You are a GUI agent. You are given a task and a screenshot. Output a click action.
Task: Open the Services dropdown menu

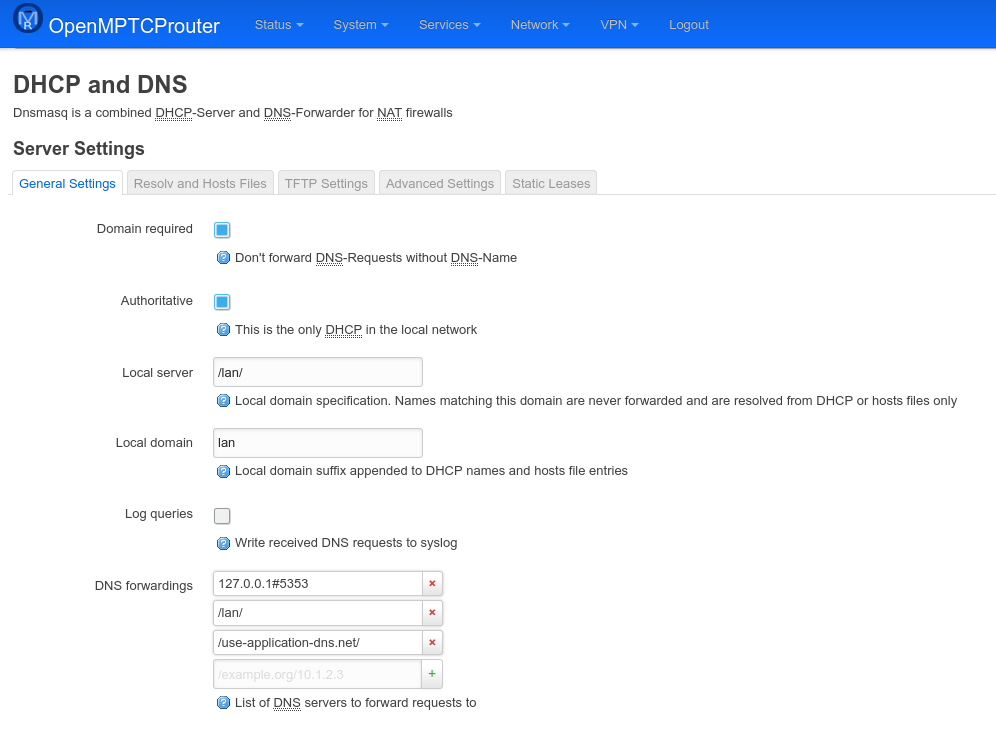(448, 24)
